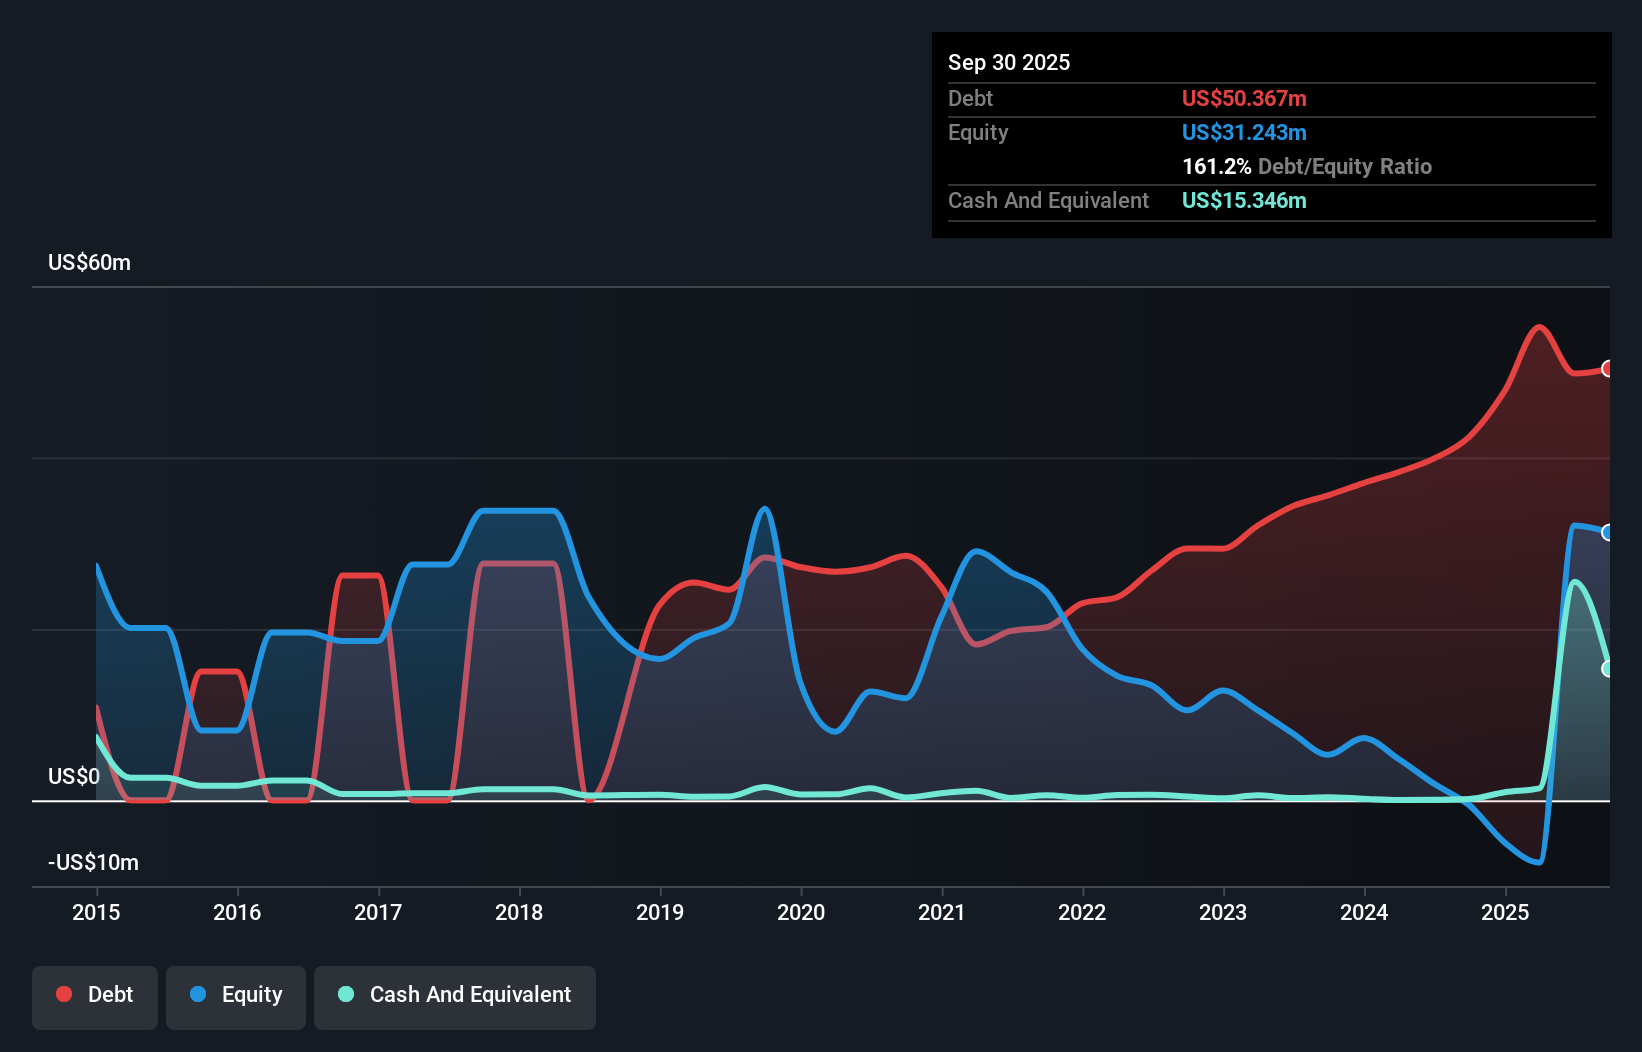Click the 2019 x-axis label

click(660, 912)
